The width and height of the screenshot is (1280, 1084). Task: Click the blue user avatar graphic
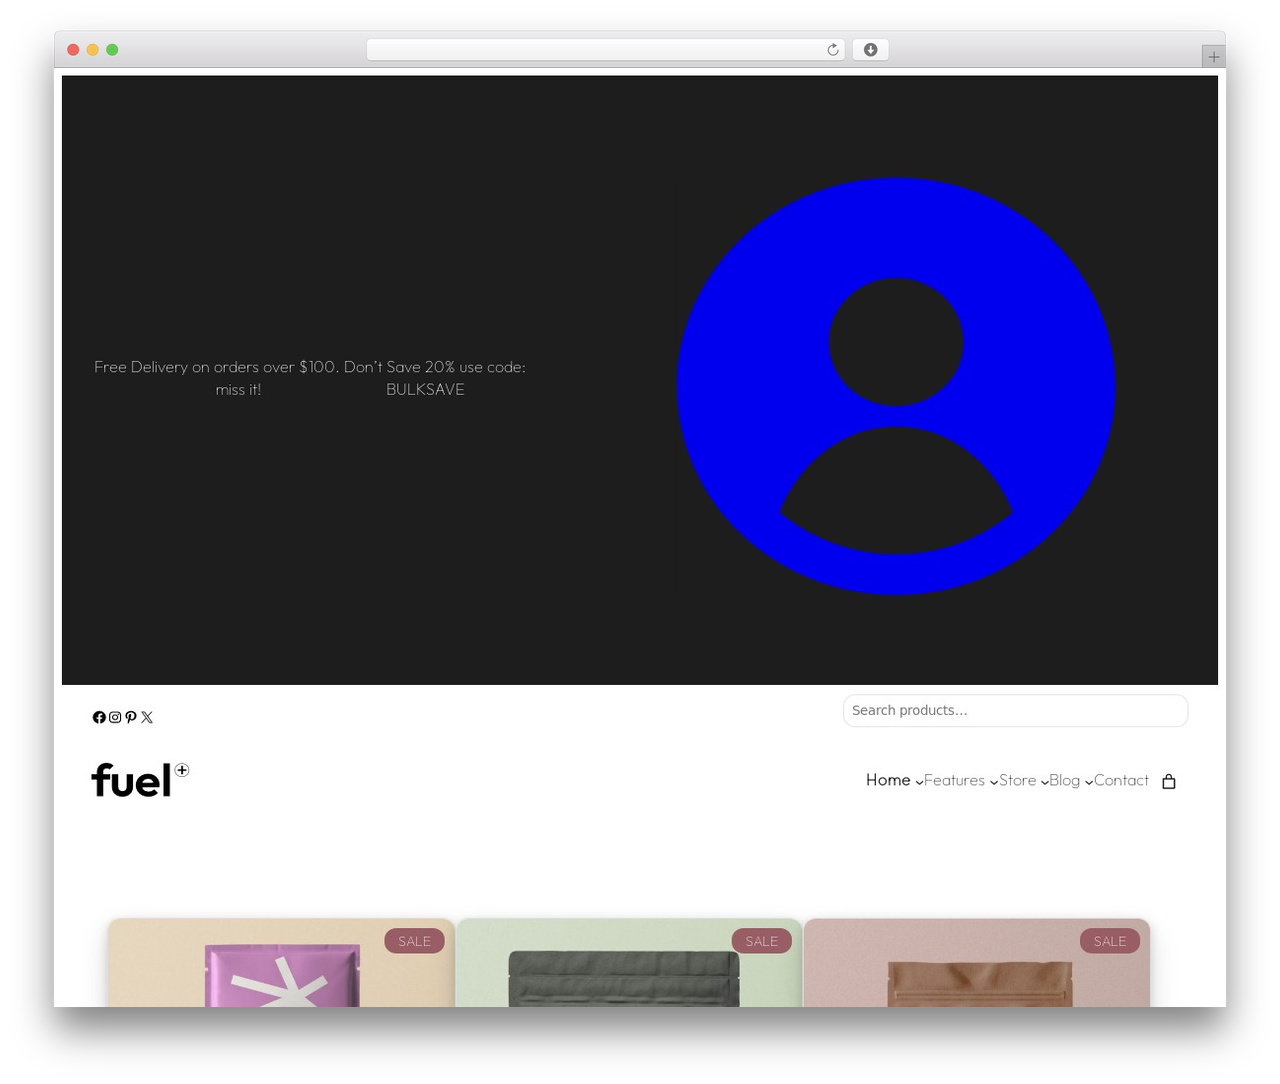(896, 386)
